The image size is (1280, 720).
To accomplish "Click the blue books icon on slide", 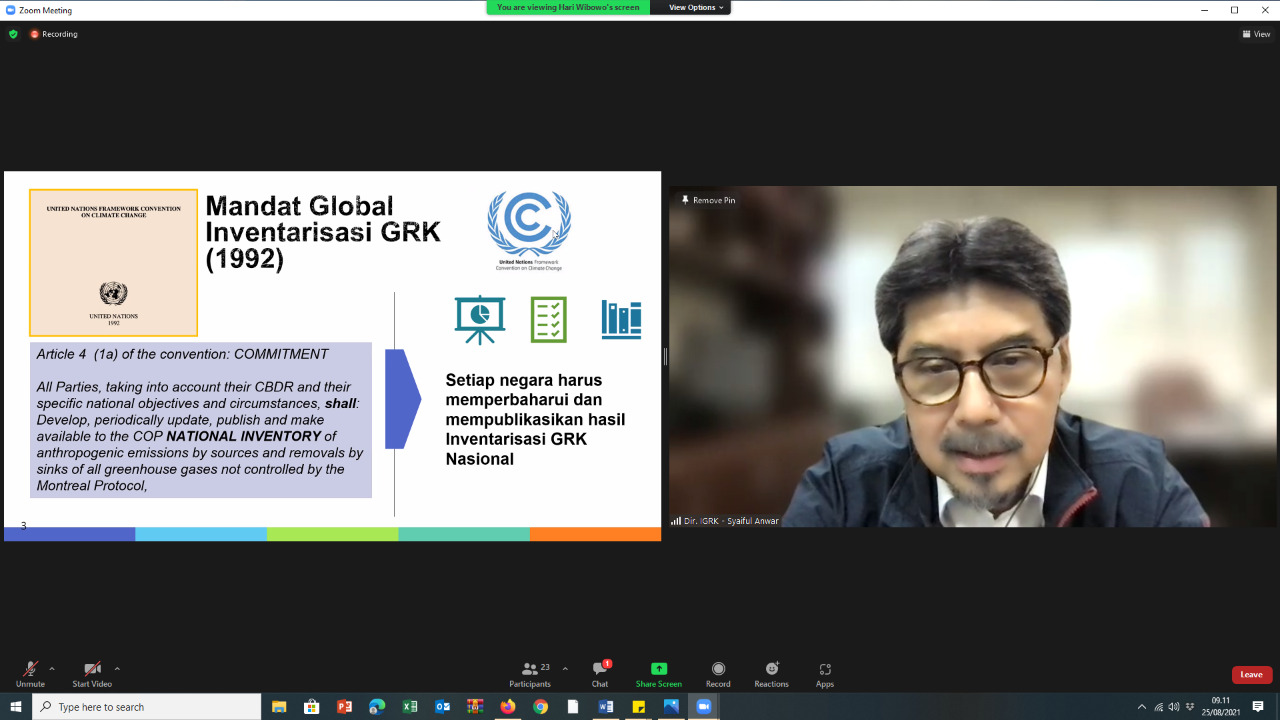I will coord(621,320).
